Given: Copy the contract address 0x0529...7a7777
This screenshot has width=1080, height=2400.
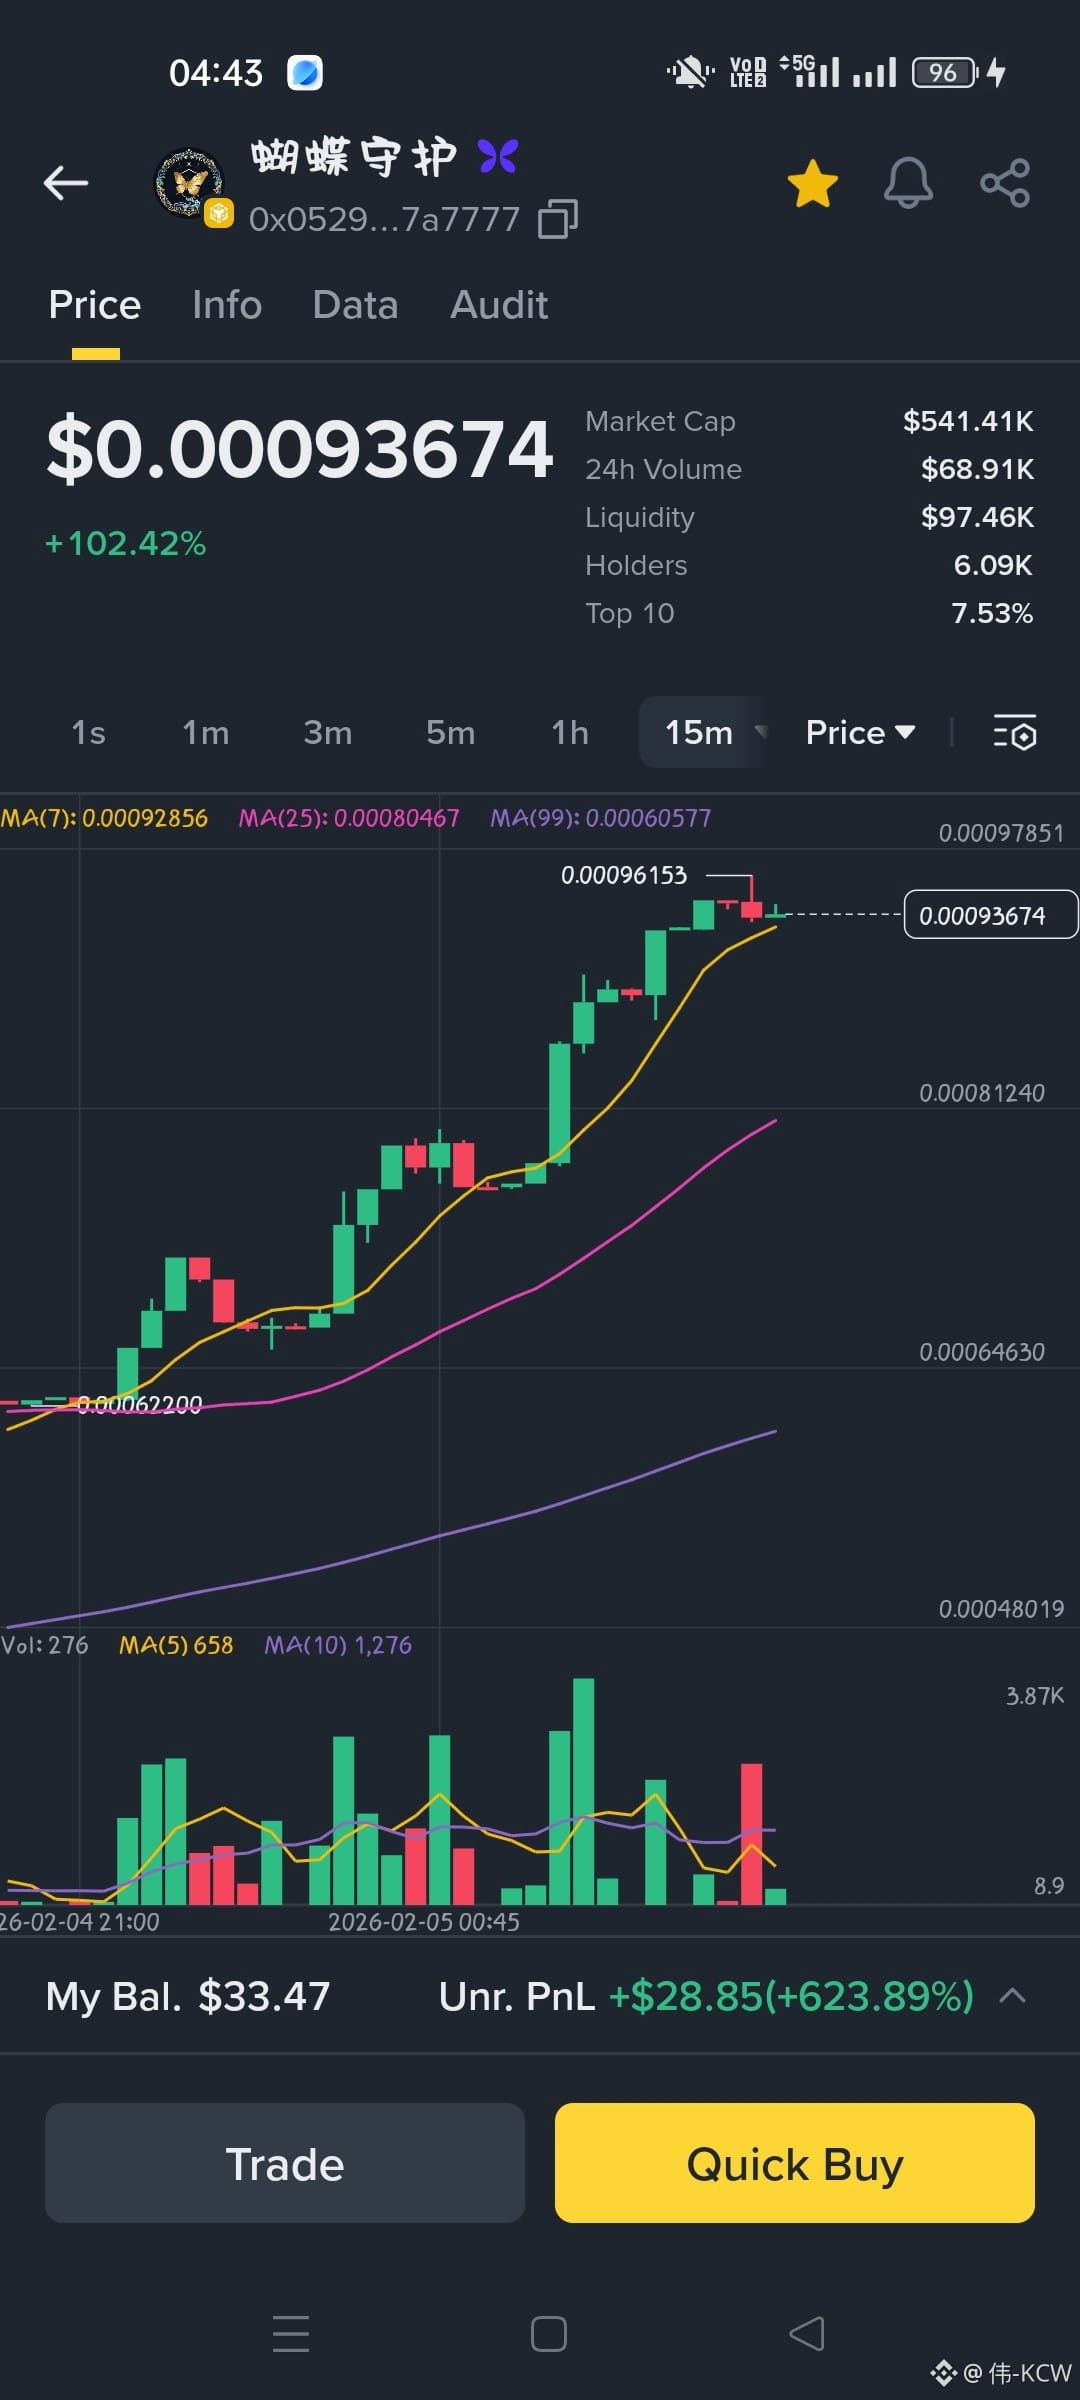Looking at the screenshot, I should 558,220.
